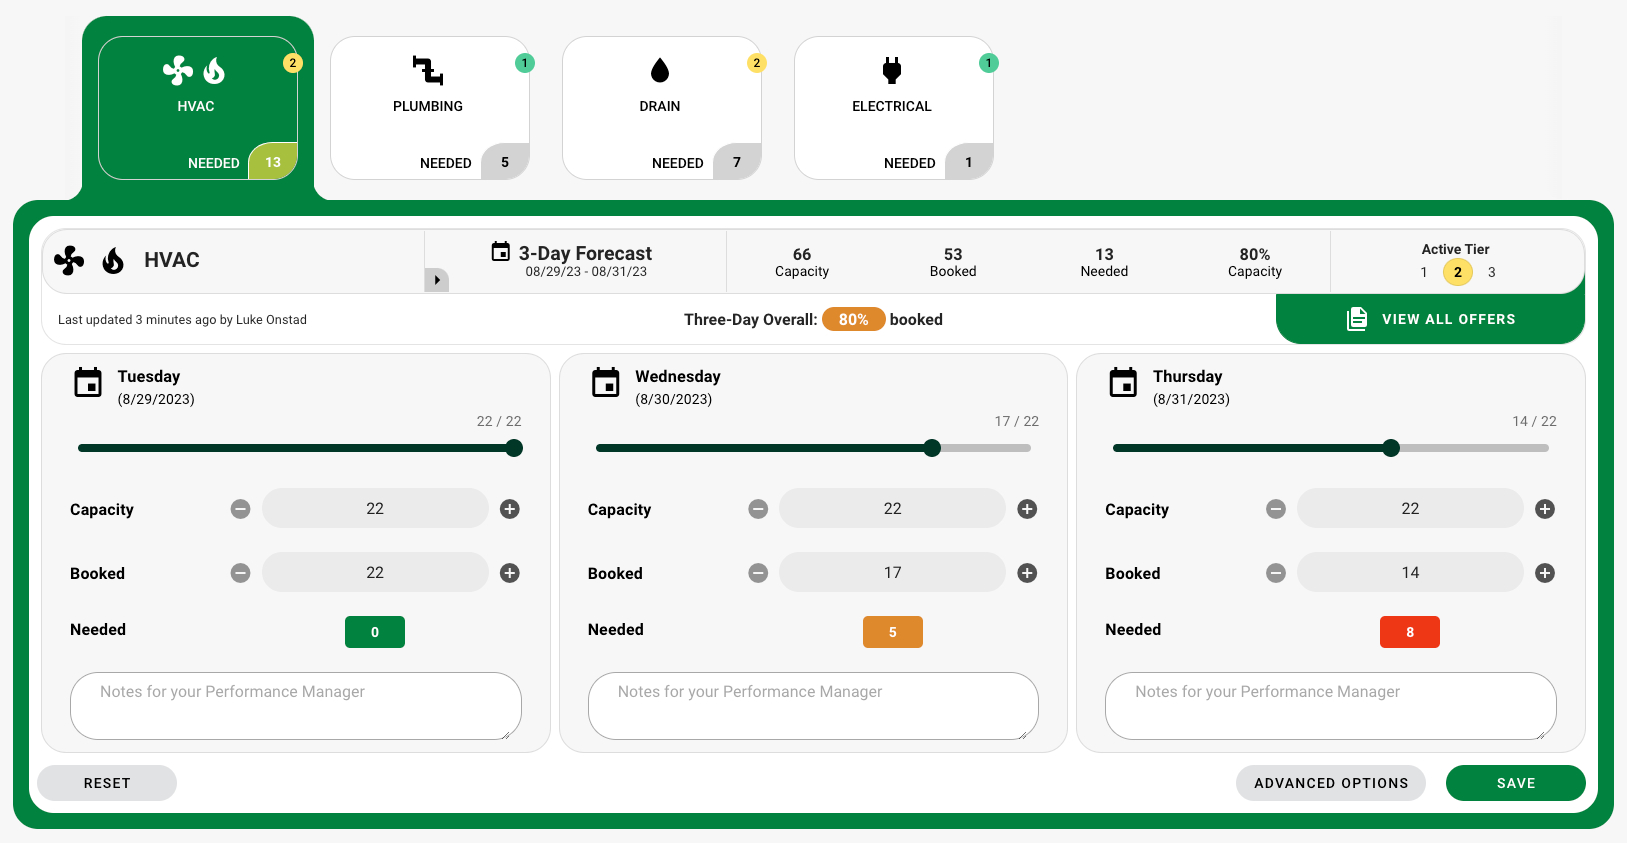This screenshot has height=843, width=1627.
Task: Focus Wednesday Performance Manager notes box
Action: click(x=813, y=706)
